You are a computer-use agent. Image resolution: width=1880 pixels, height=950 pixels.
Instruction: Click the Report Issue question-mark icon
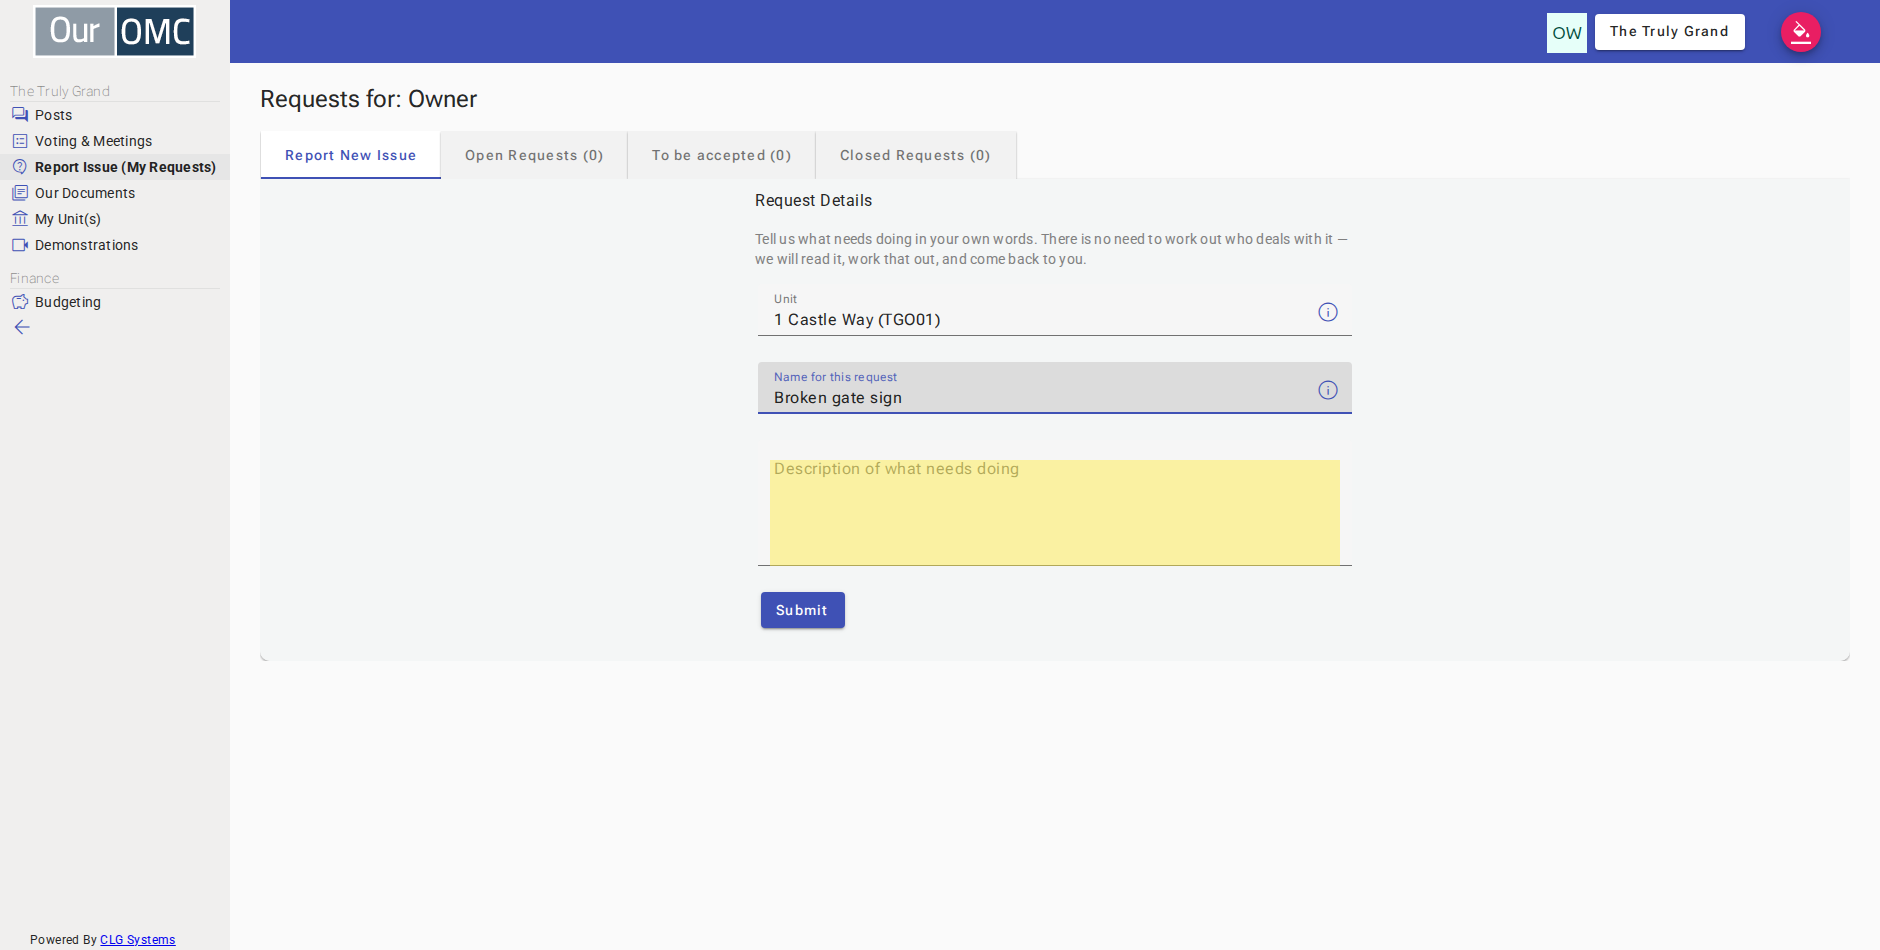(x=20, y=167)
